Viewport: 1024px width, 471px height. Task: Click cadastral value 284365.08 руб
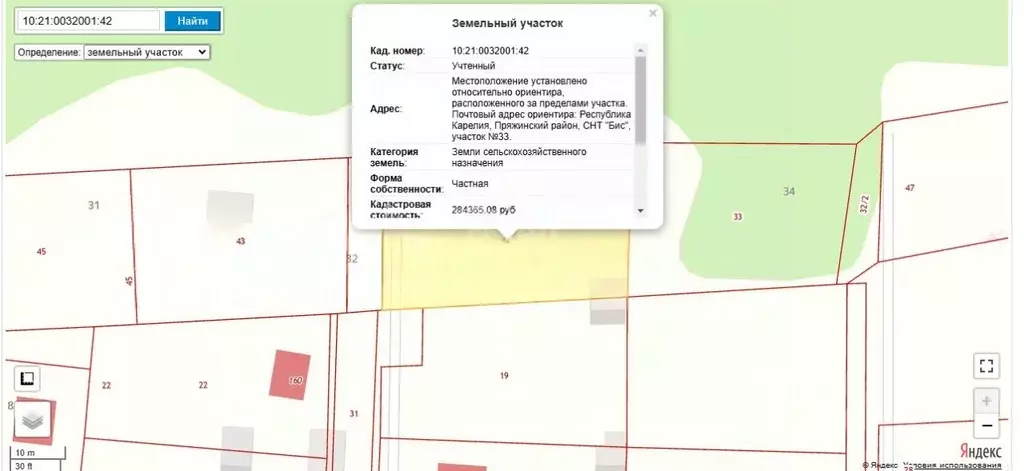coord(483,210)
